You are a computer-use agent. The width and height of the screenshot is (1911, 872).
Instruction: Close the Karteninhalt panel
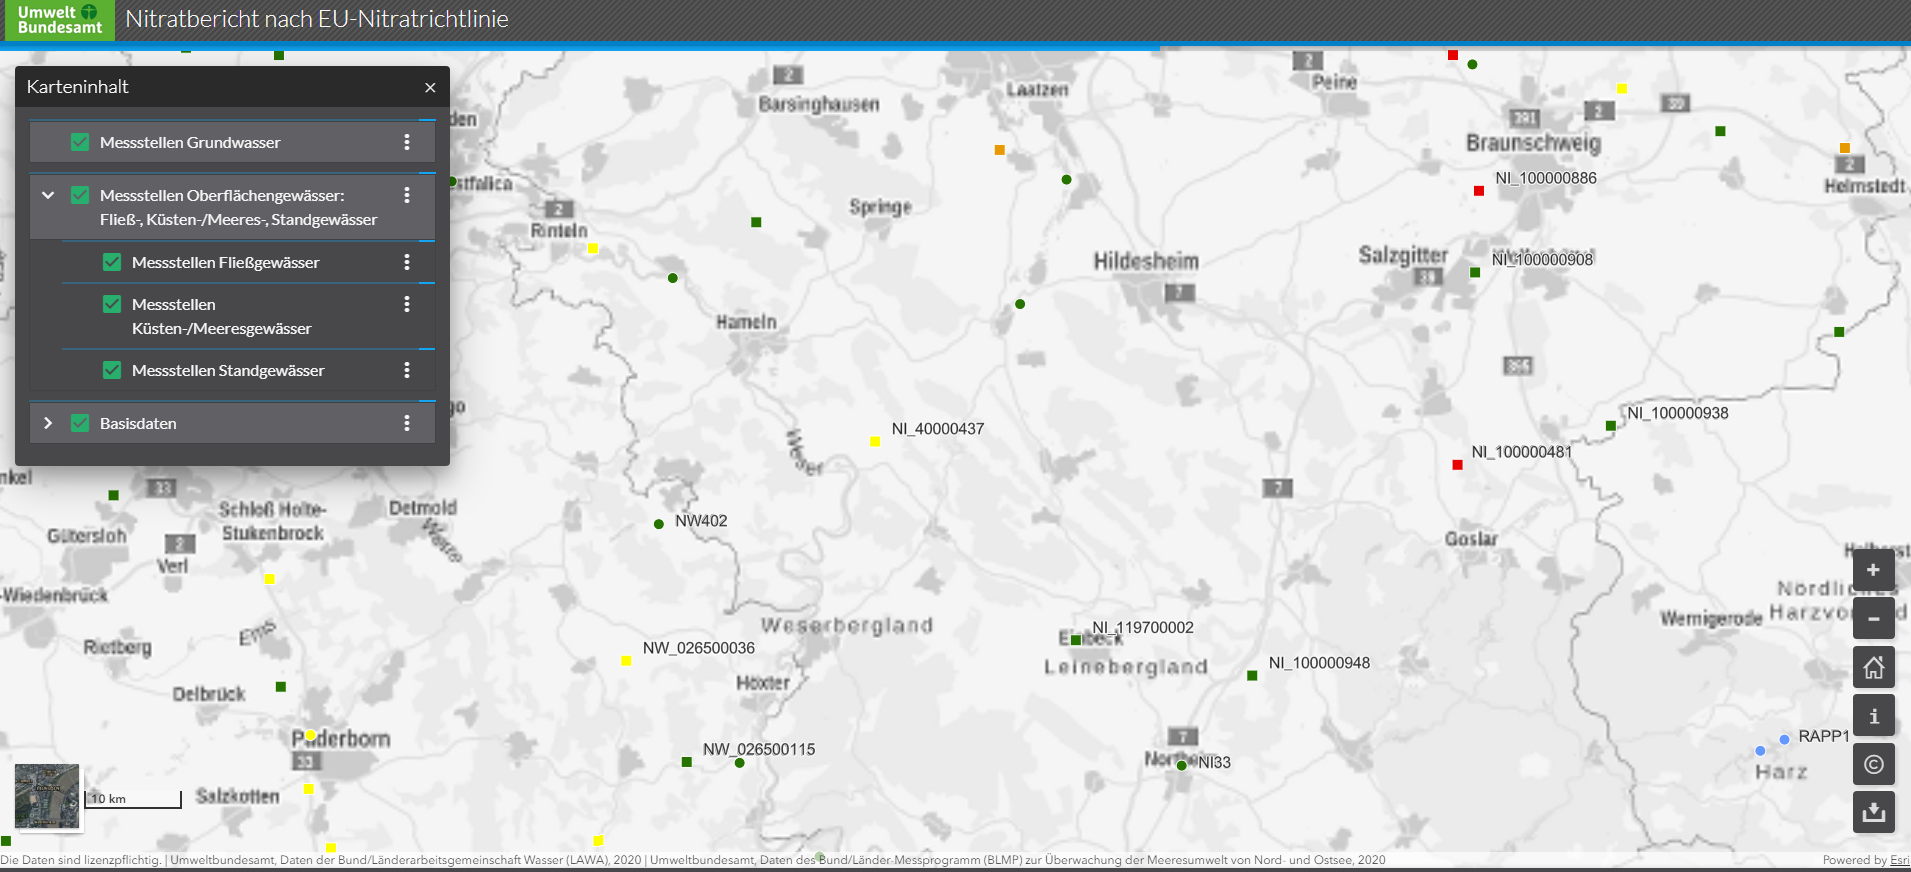click(430, 87)
